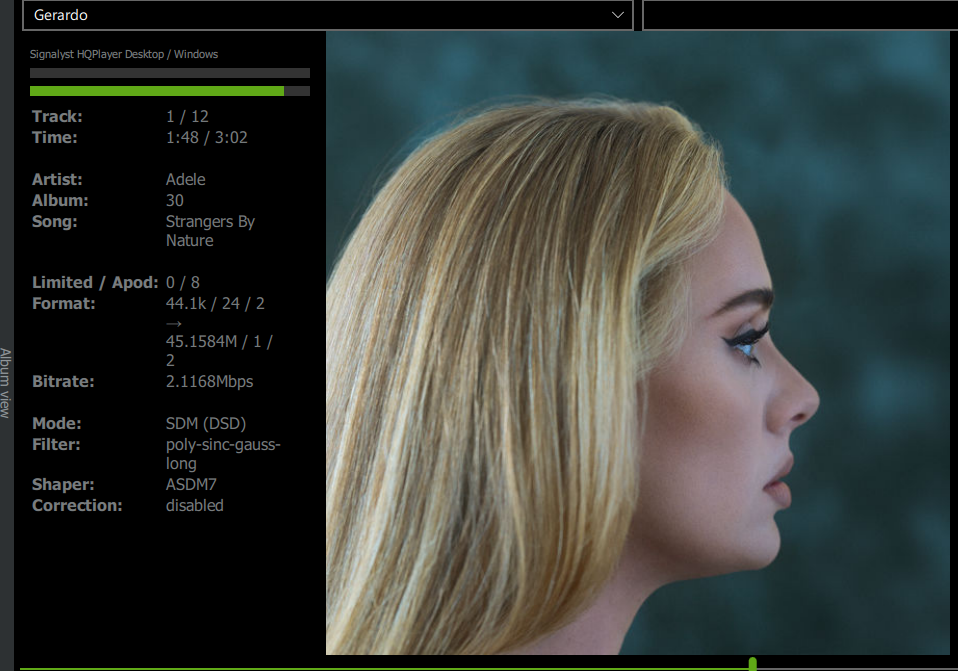958x671 pixels.
Task: Click the output format '45.1584M / 1 / 2'
Action: coord(219,351)
